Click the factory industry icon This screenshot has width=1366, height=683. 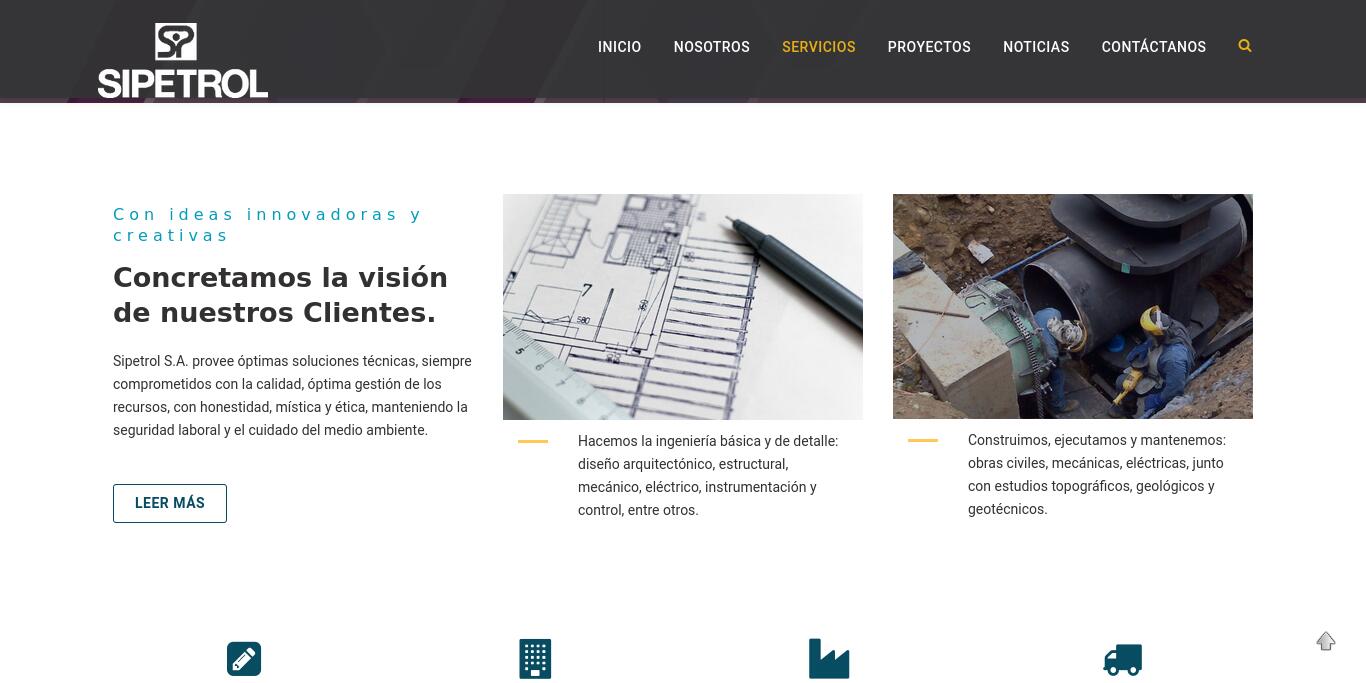[829, 659]
